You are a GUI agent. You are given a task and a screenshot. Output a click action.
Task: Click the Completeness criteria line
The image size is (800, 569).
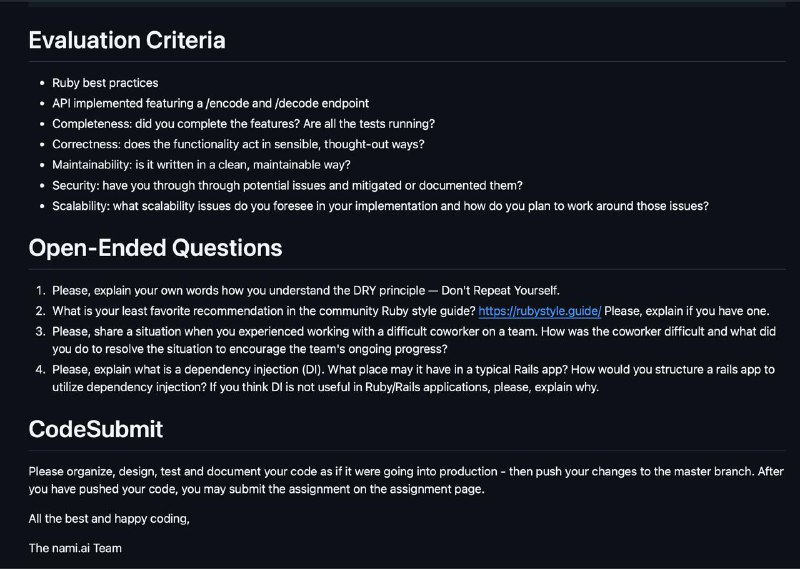pyautogui.click(x=243, y=124)
